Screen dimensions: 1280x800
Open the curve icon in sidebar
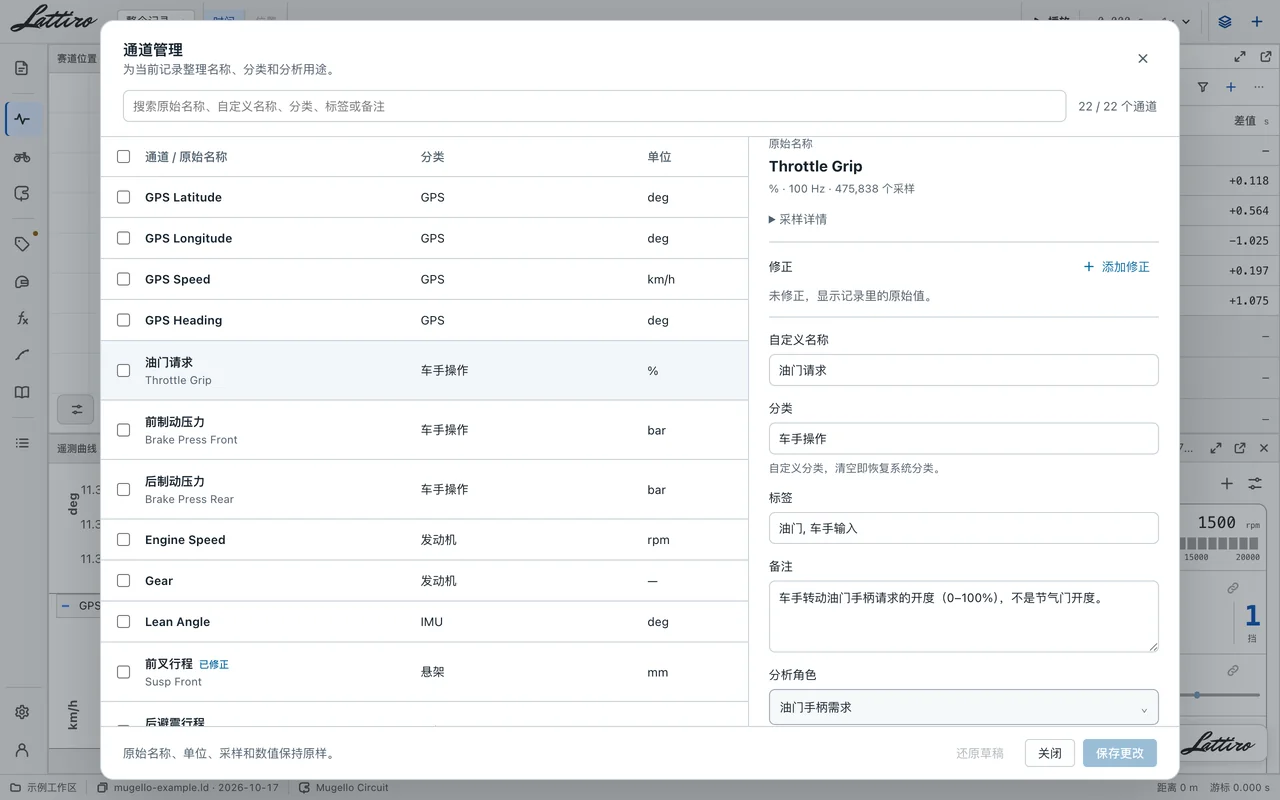point(22,355)
